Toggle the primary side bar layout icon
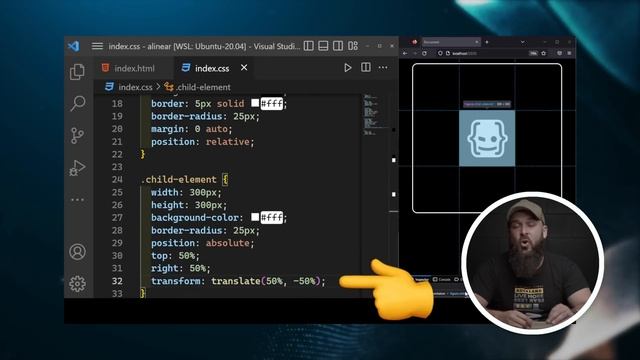Image resolution: width=640 pixels, height=360 pixels. [309, 46]
